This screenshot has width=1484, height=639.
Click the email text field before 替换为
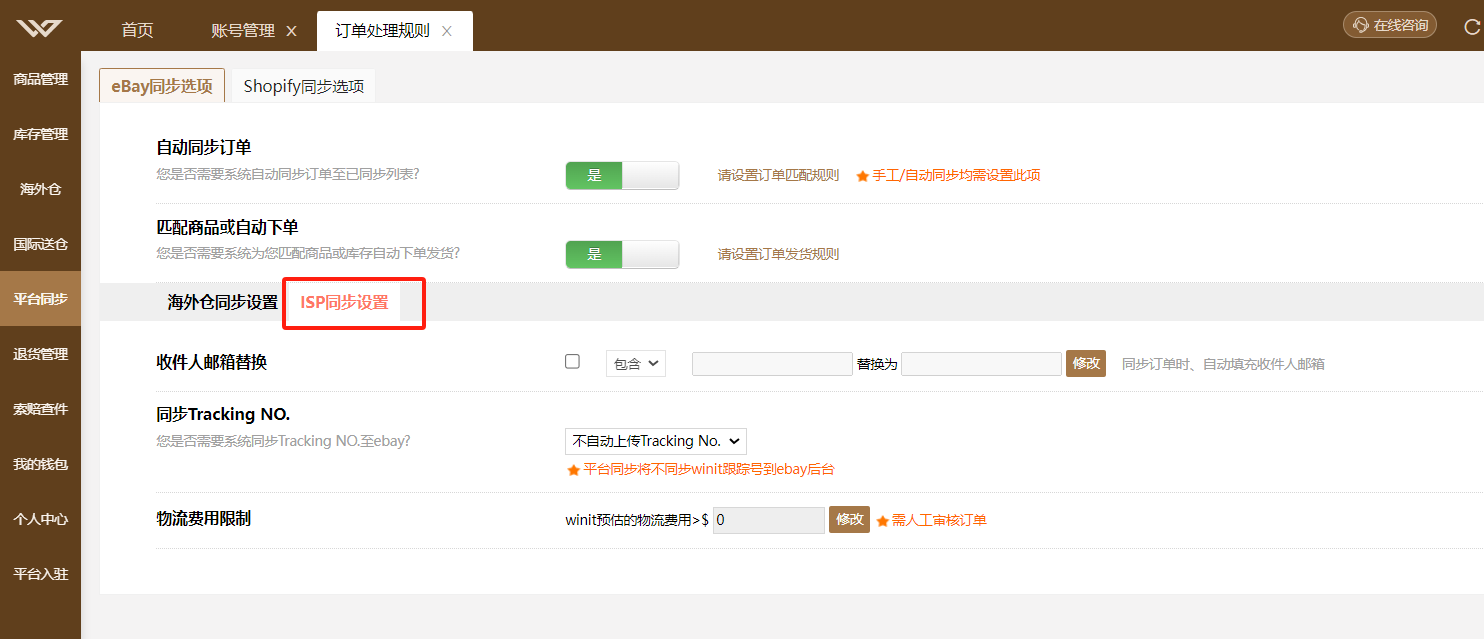772,363
